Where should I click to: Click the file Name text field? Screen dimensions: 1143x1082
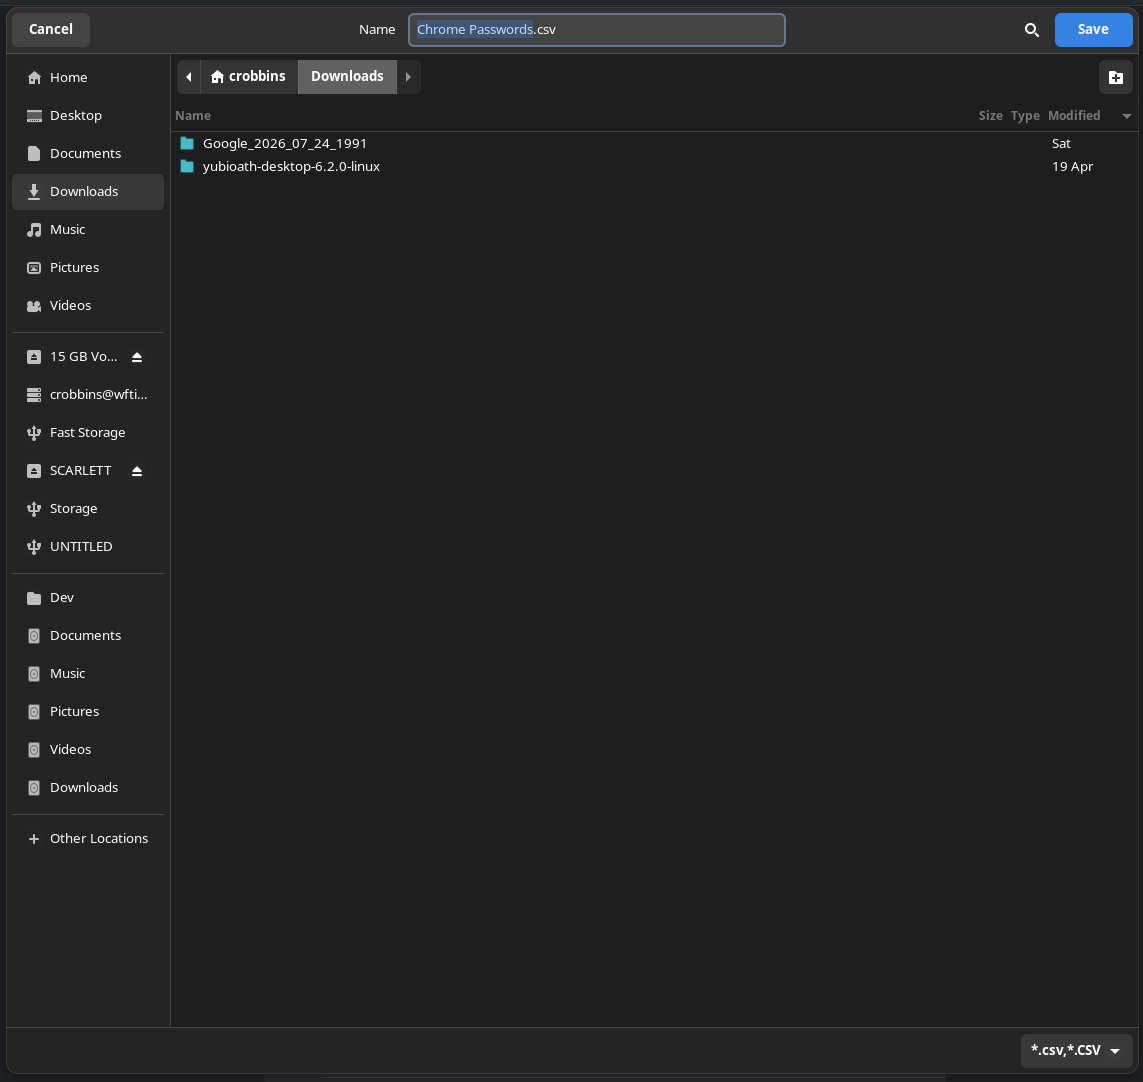[x=596, y=30]
